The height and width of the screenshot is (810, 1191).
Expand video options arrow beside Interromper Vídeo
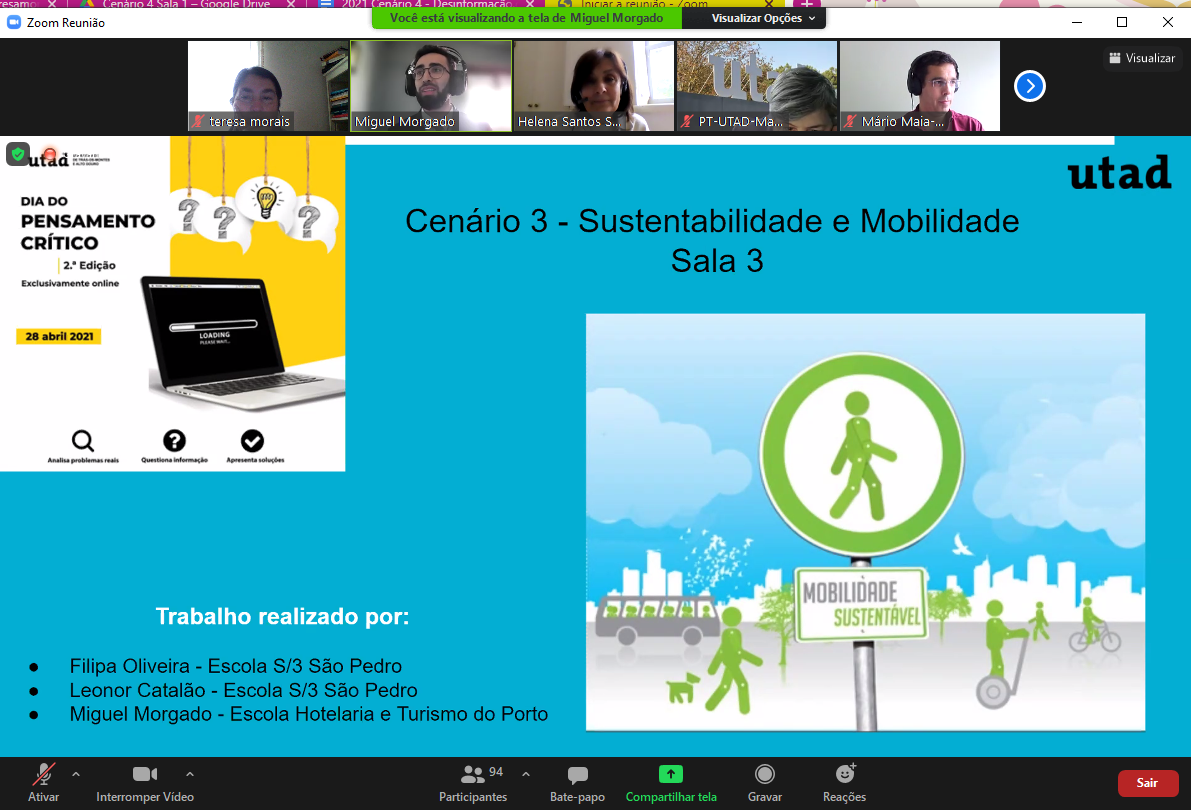190,774
